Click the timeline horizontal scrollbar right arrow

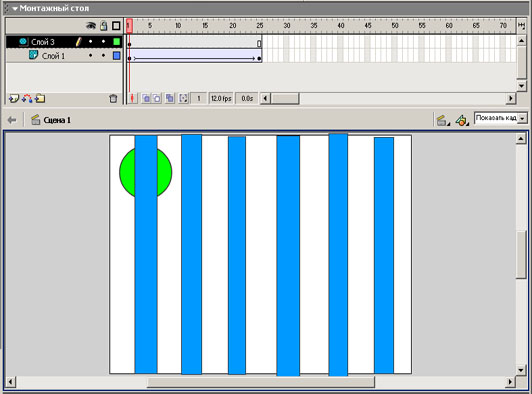511,98
